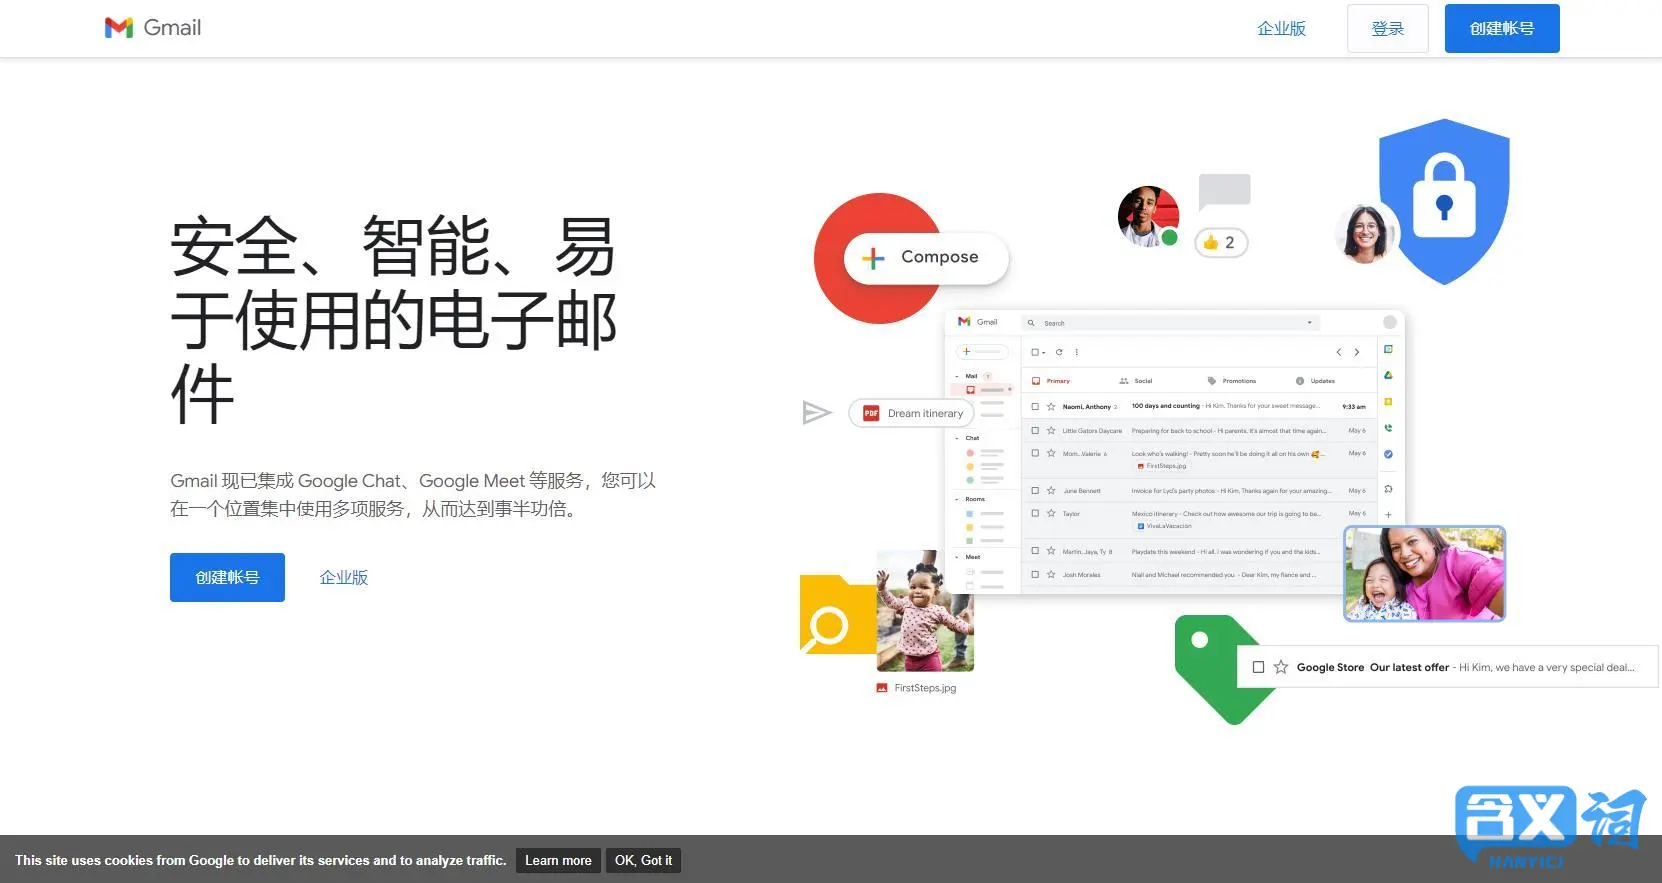Click Learn more in the cookie banner

tap(558, 860)
